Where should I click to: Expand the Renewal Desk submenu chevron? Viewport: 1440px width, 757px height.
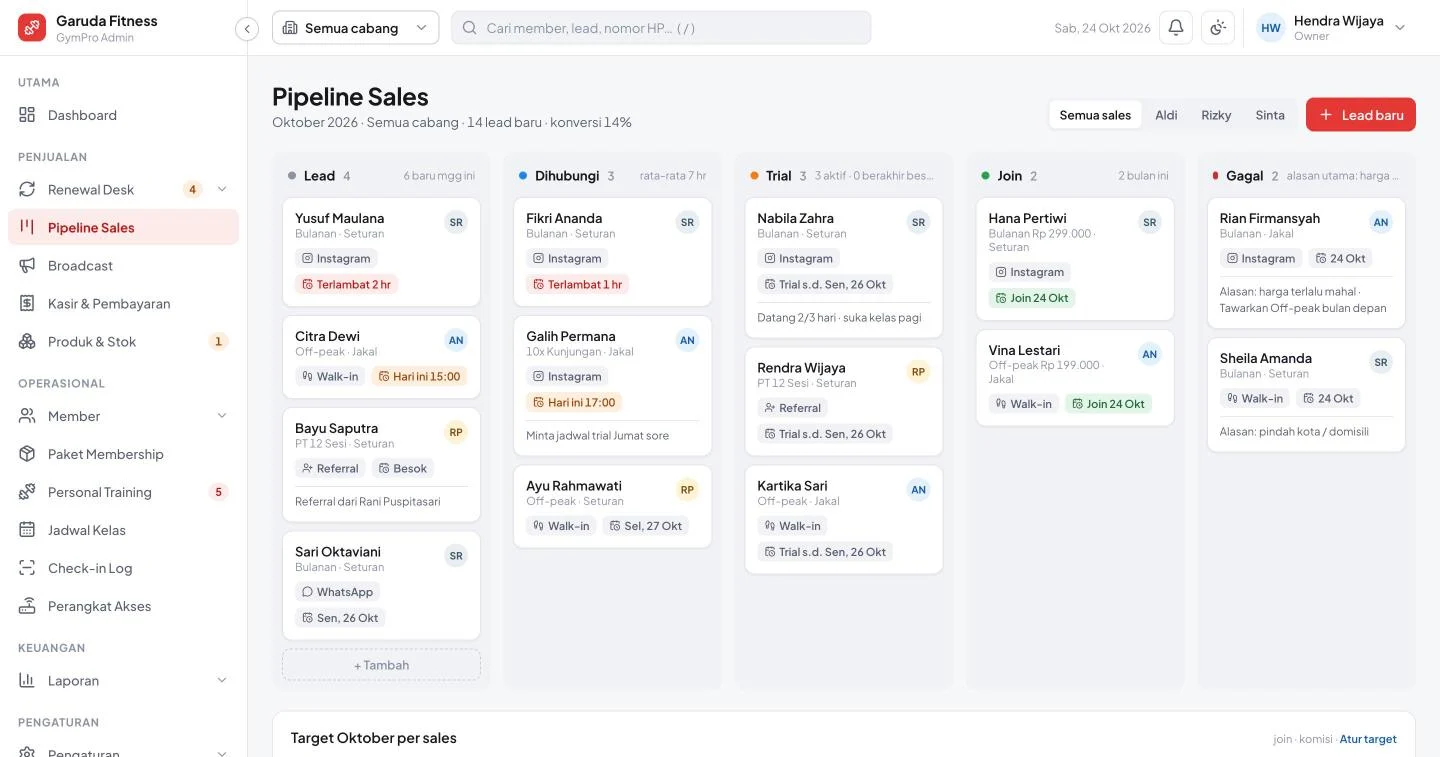coord(222,189)
